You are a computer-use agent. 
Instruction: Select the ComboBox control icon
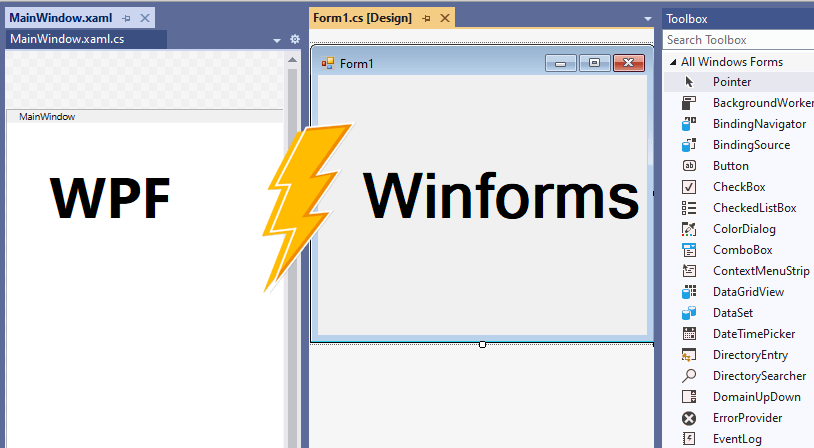pyautogui.click(x=689, y=250)
